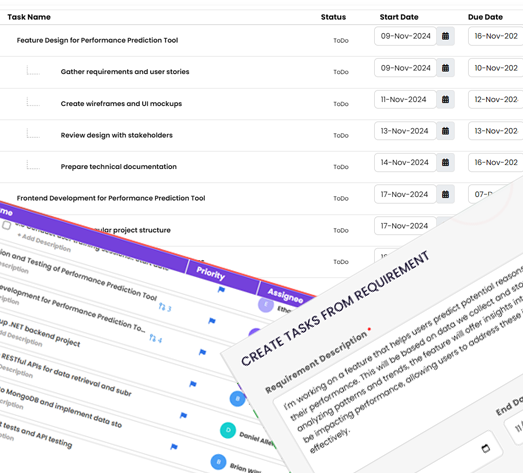Image resolution: width=523 pixels, height=473 pixels.
Task: Click the 10-Nov due date field
Action: 496,68
